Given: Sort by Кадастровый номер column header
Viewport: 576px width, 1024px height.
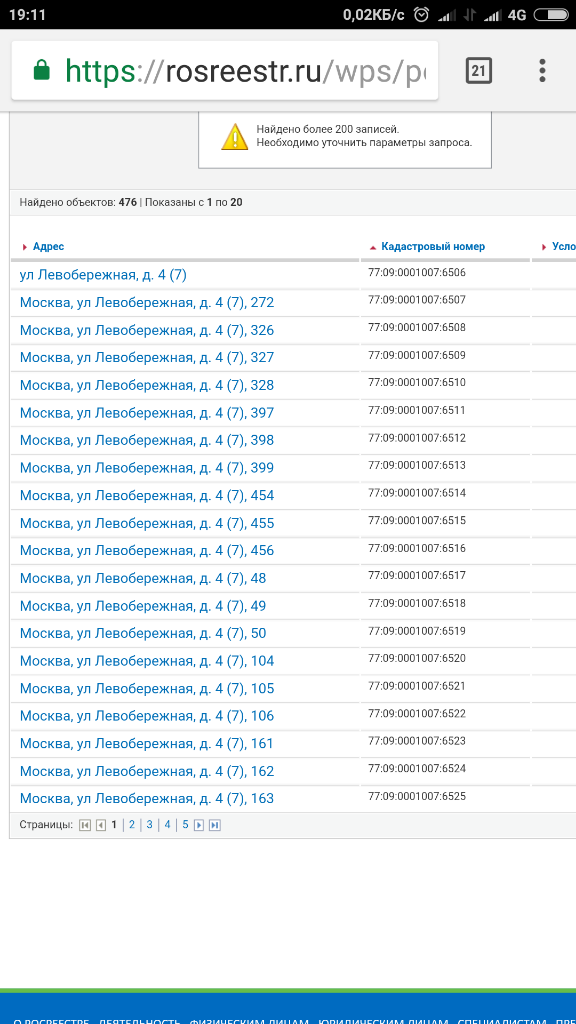Looking at the screenshot, I should (x=433, y=247).
